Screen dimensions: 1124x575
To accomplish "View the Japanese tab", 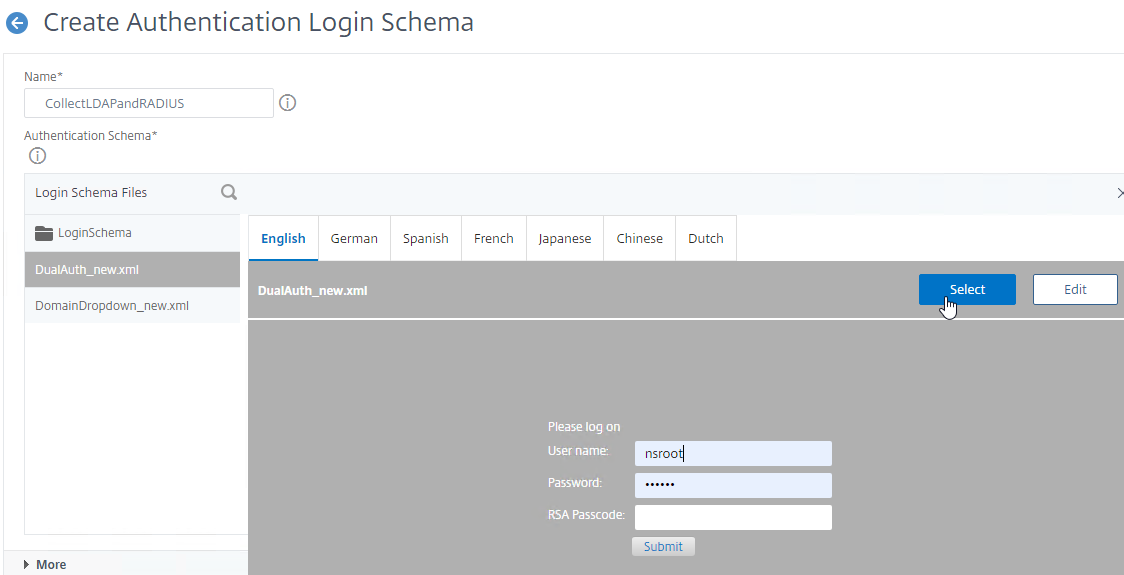I will point(564,239).
